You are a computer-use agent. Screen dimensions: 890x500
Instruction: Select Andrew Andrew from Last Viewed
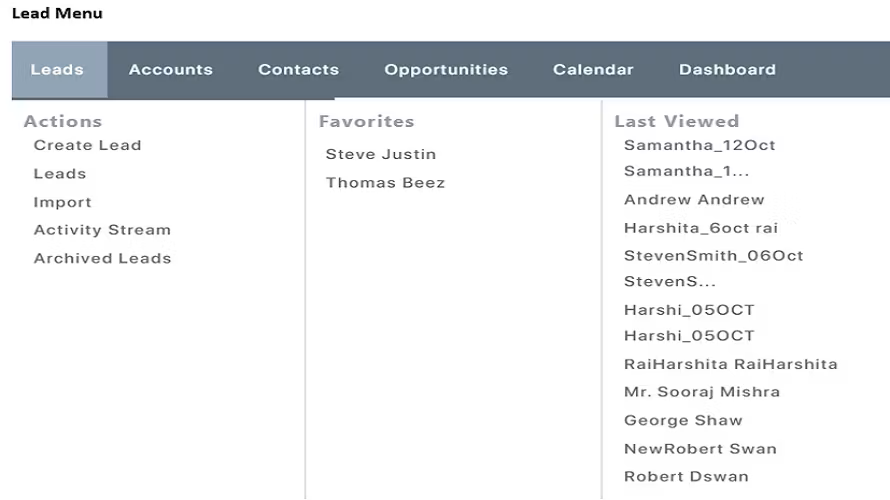(694, 200)
